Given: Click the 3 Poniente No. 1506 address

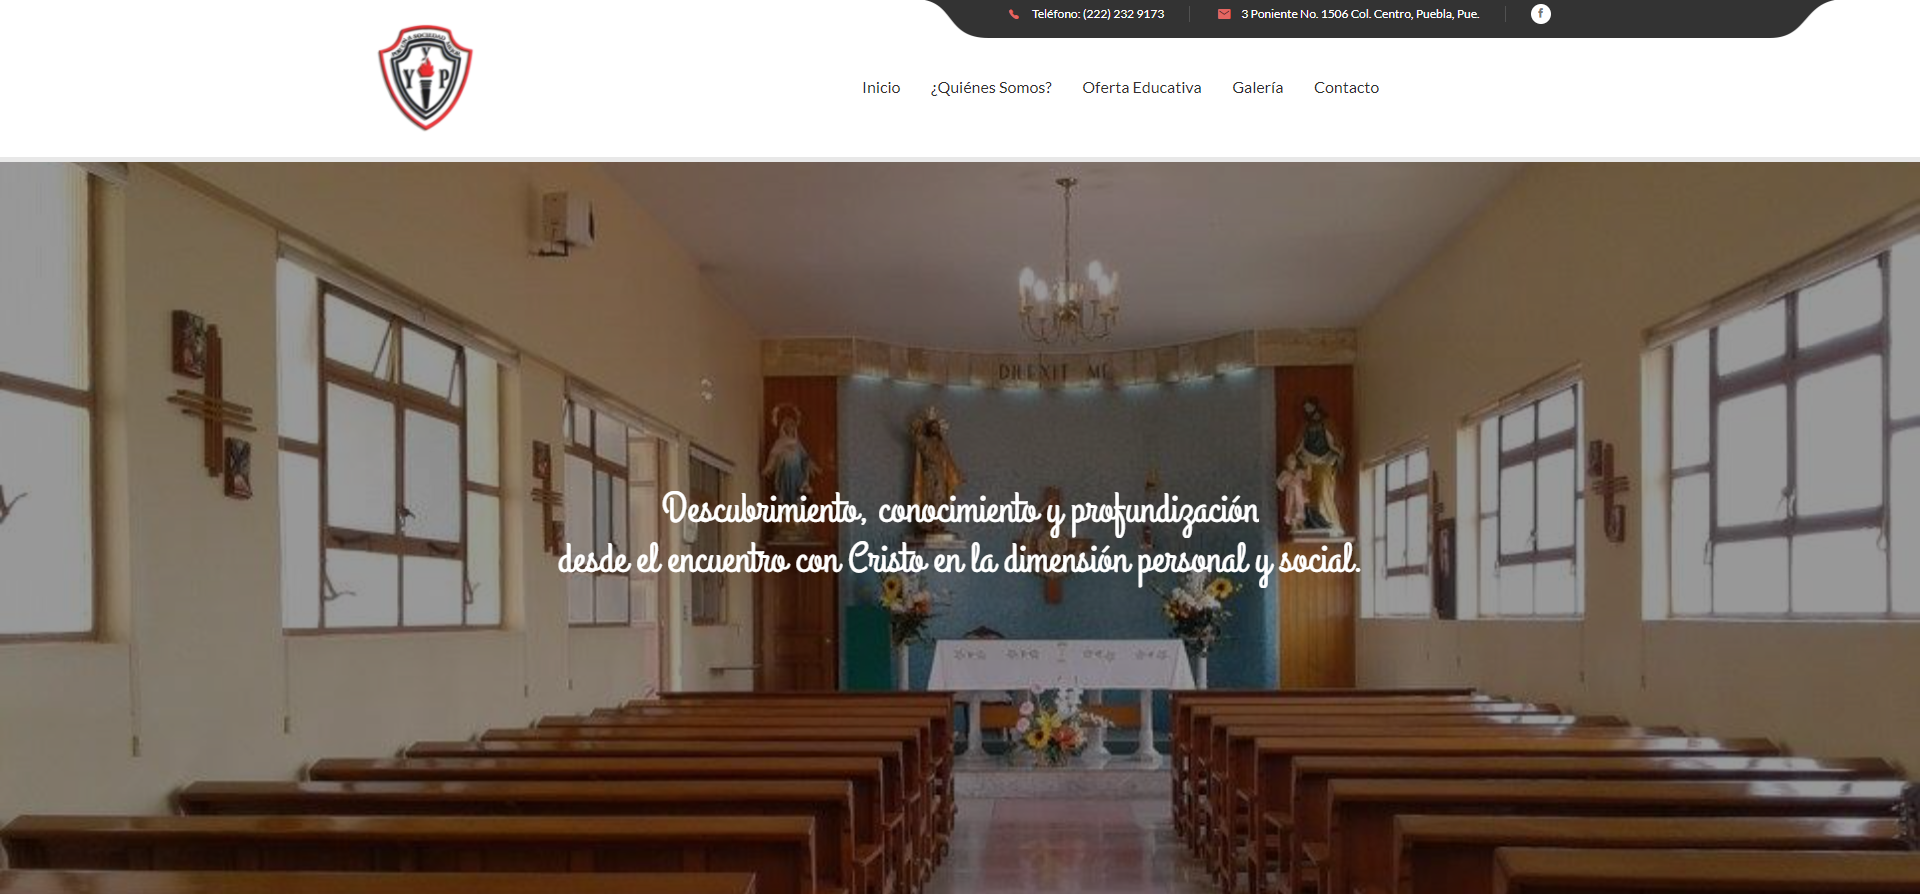Looking at the screenshot, I should [x=1359, y=14].
